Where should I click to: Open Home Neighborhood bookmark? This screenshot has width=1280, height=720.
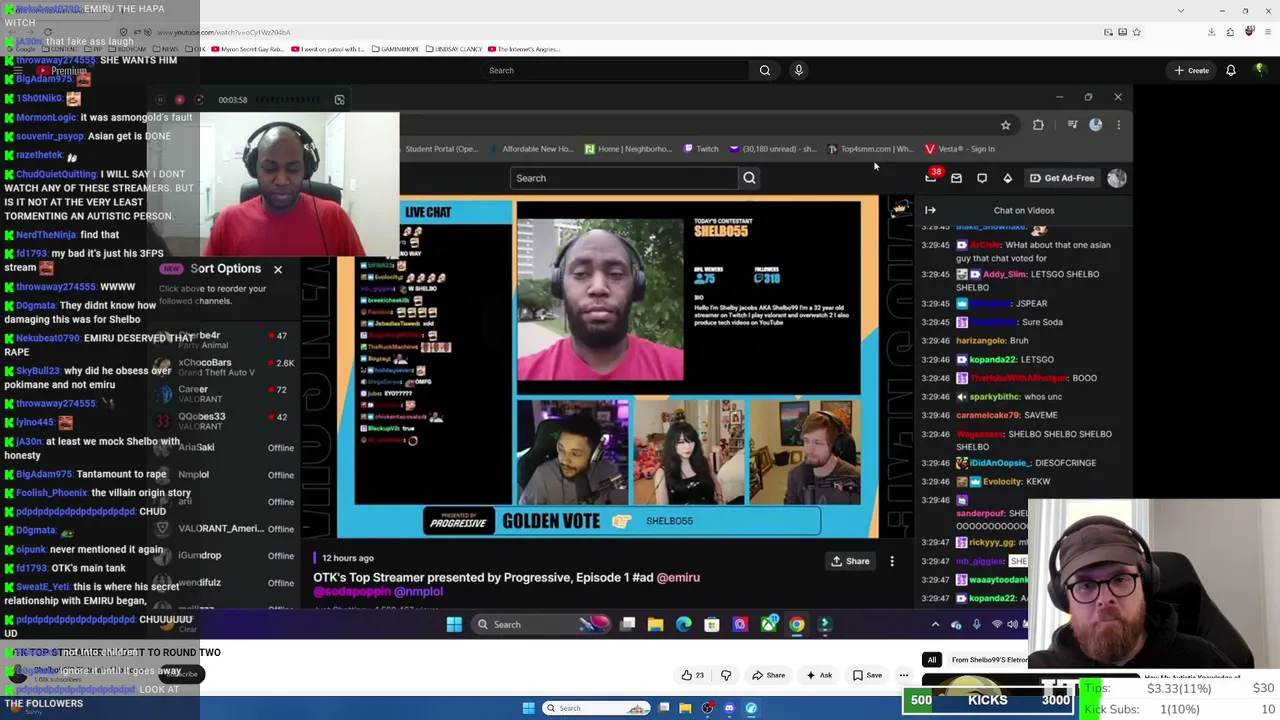pos(628,149)
